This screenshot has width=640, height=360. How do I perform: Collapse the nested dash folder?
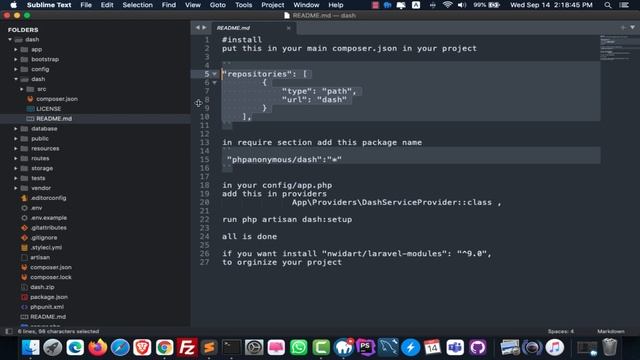[x=16, y=79]
